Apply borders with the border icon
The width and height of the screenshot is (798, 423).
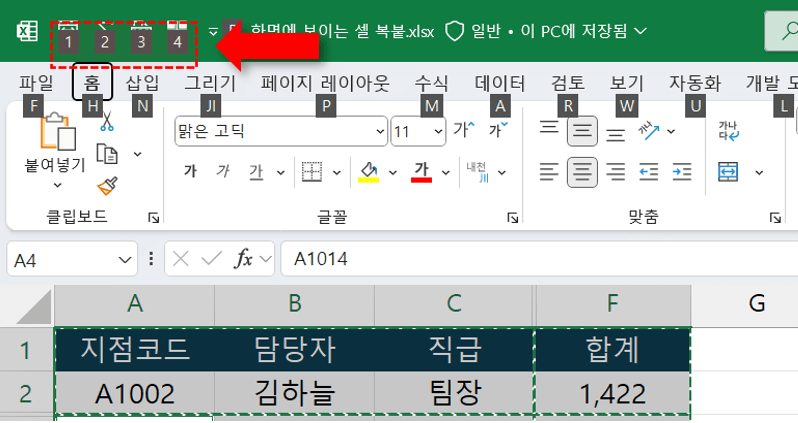coord(311,172)
